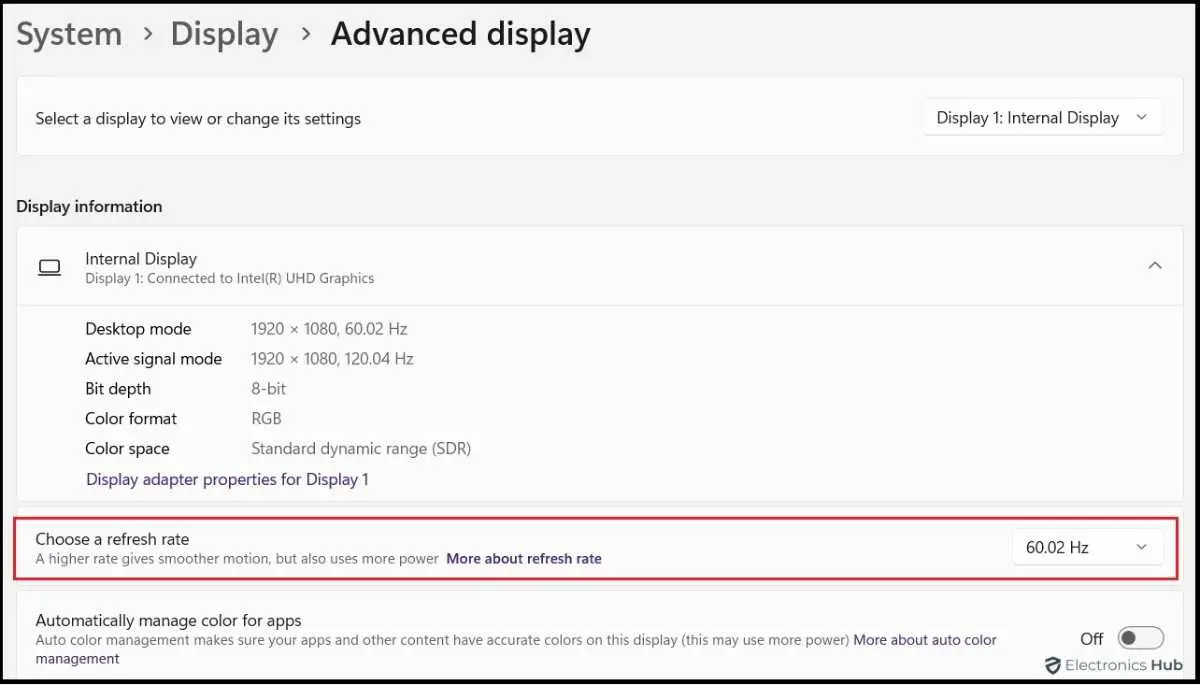Click the Advanced display heading
Viewport: 1200px width, 685px height.
(461, 34)
